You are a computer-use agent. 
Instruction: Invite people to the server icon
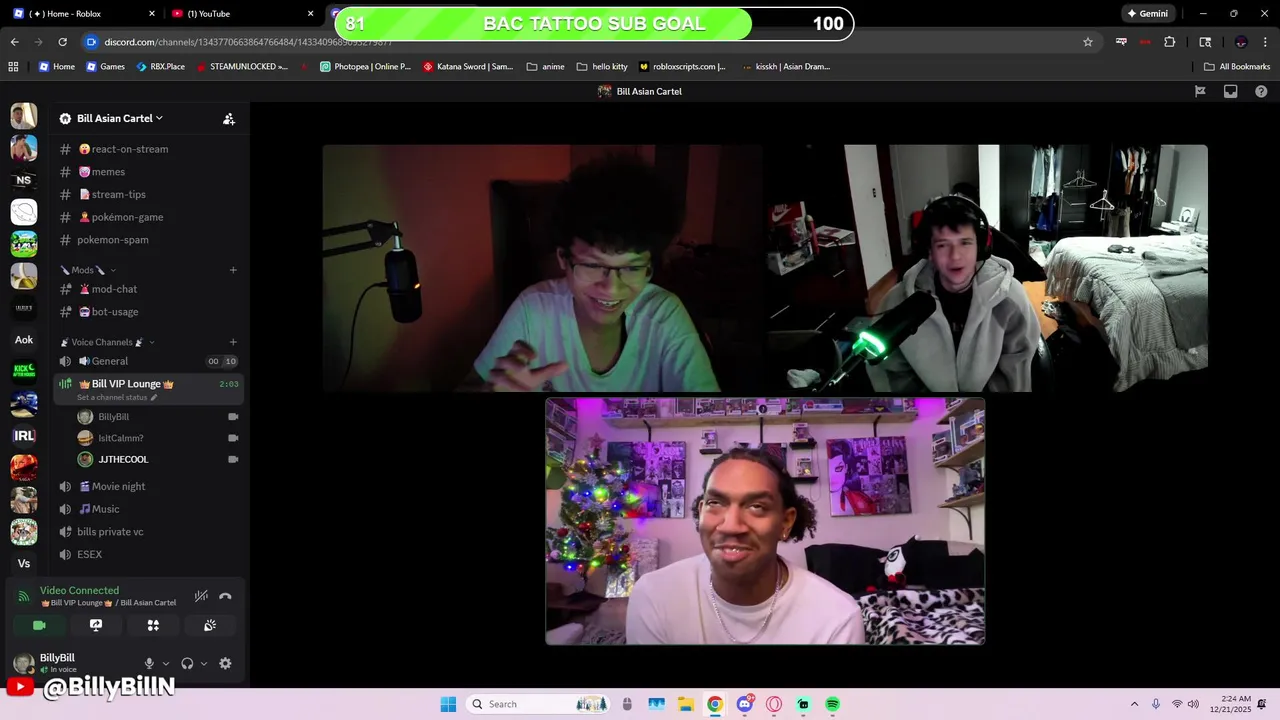click(x=229, y=118)
